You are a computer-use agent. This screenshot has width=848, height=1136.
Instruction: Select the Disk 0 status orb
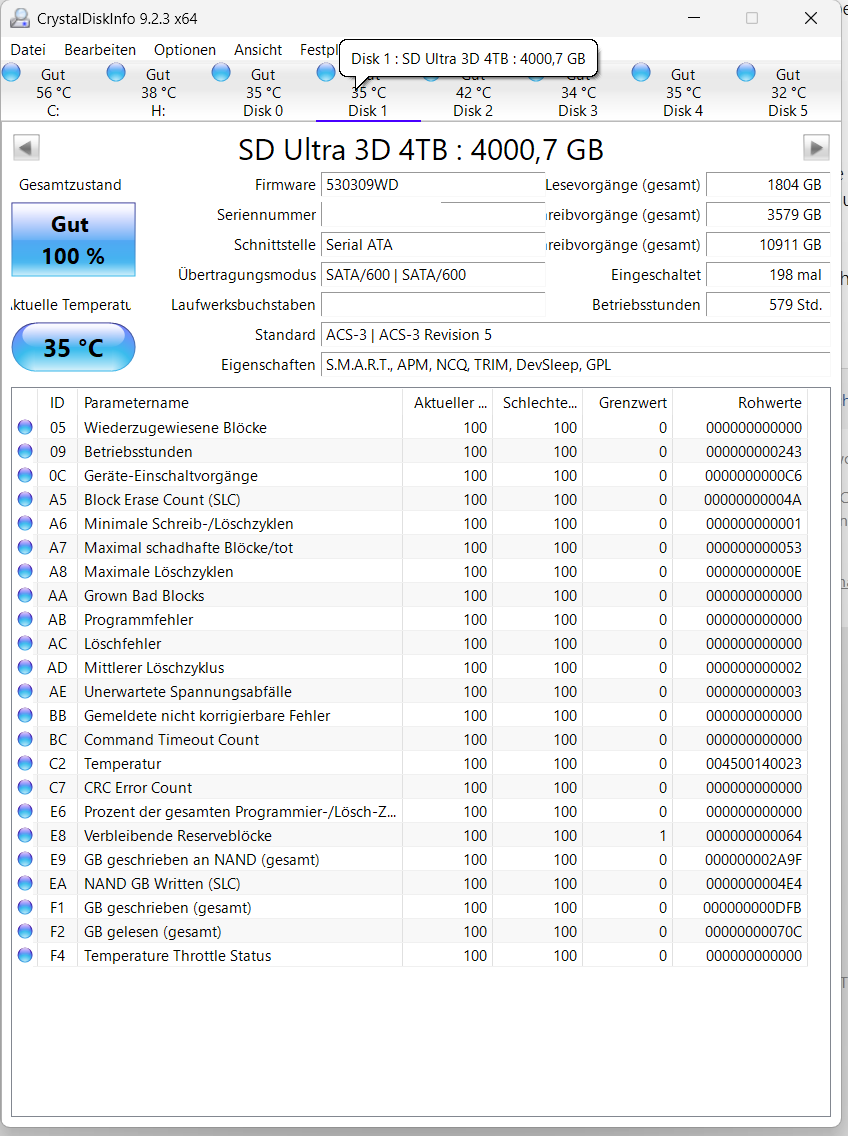click(x=221, y=72)
